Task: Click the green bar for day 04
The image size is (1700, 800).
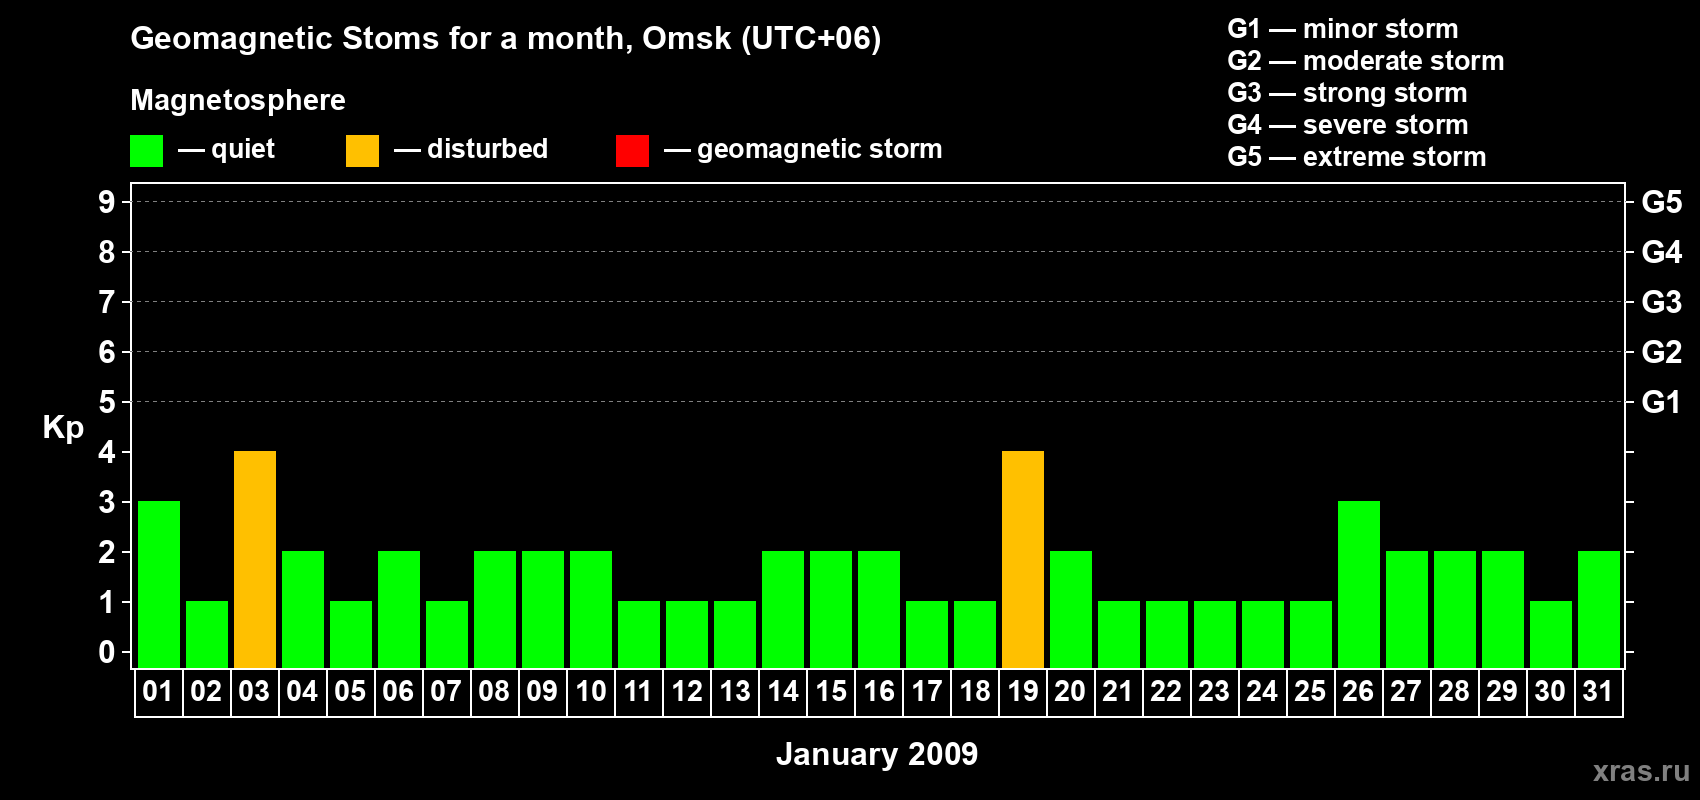Action: [x=303, y=610]
